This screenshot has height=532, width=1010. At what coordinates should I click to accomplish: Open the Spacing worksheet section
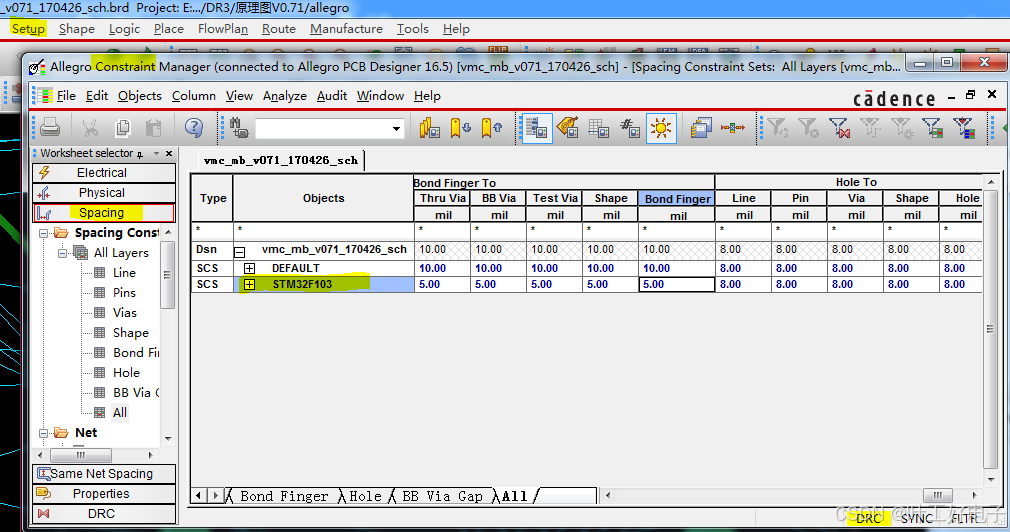click(104, 213)
